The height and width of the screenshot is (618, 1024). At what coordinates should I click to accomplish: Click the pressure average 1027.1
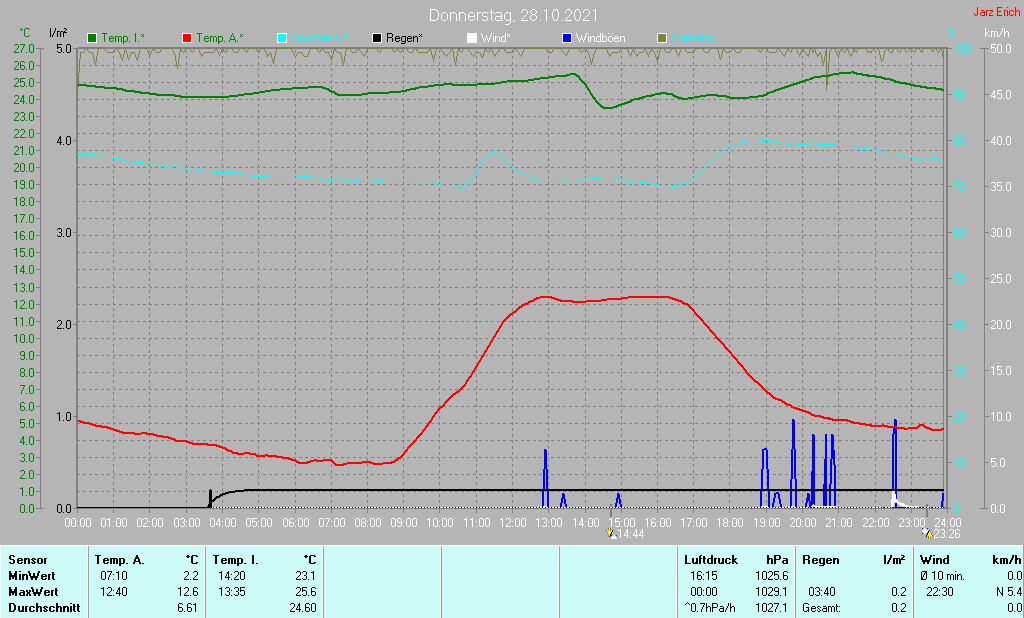[771, 608]
